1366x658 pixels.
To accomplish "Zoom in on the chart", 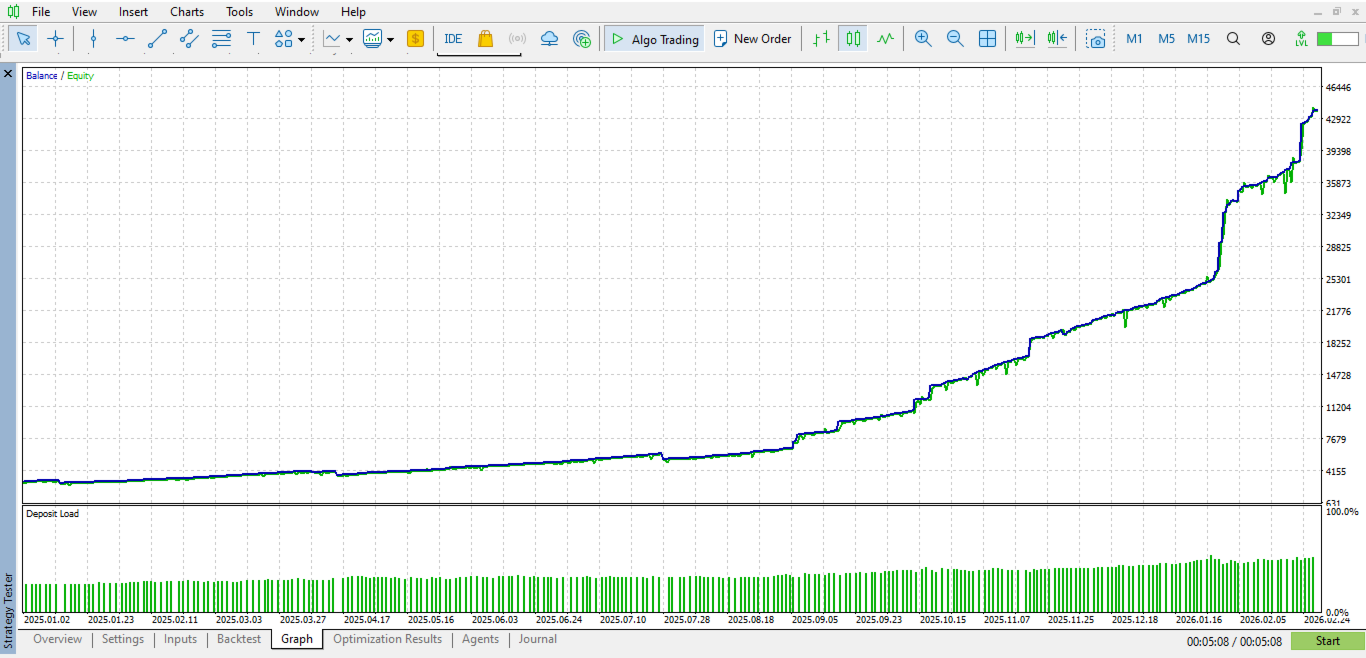I will pyautogui.click(x=923, y=39).
